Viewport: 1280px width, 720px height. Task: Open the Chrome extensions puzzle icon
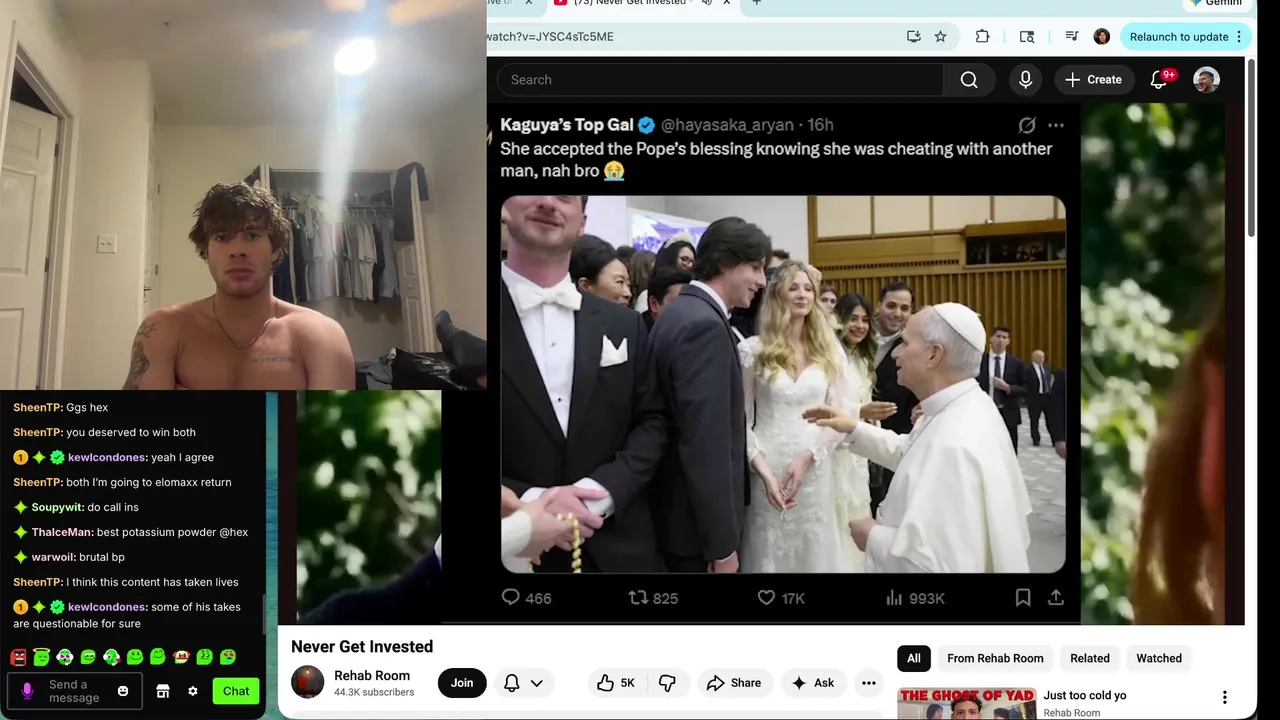[x=982, y=36]
